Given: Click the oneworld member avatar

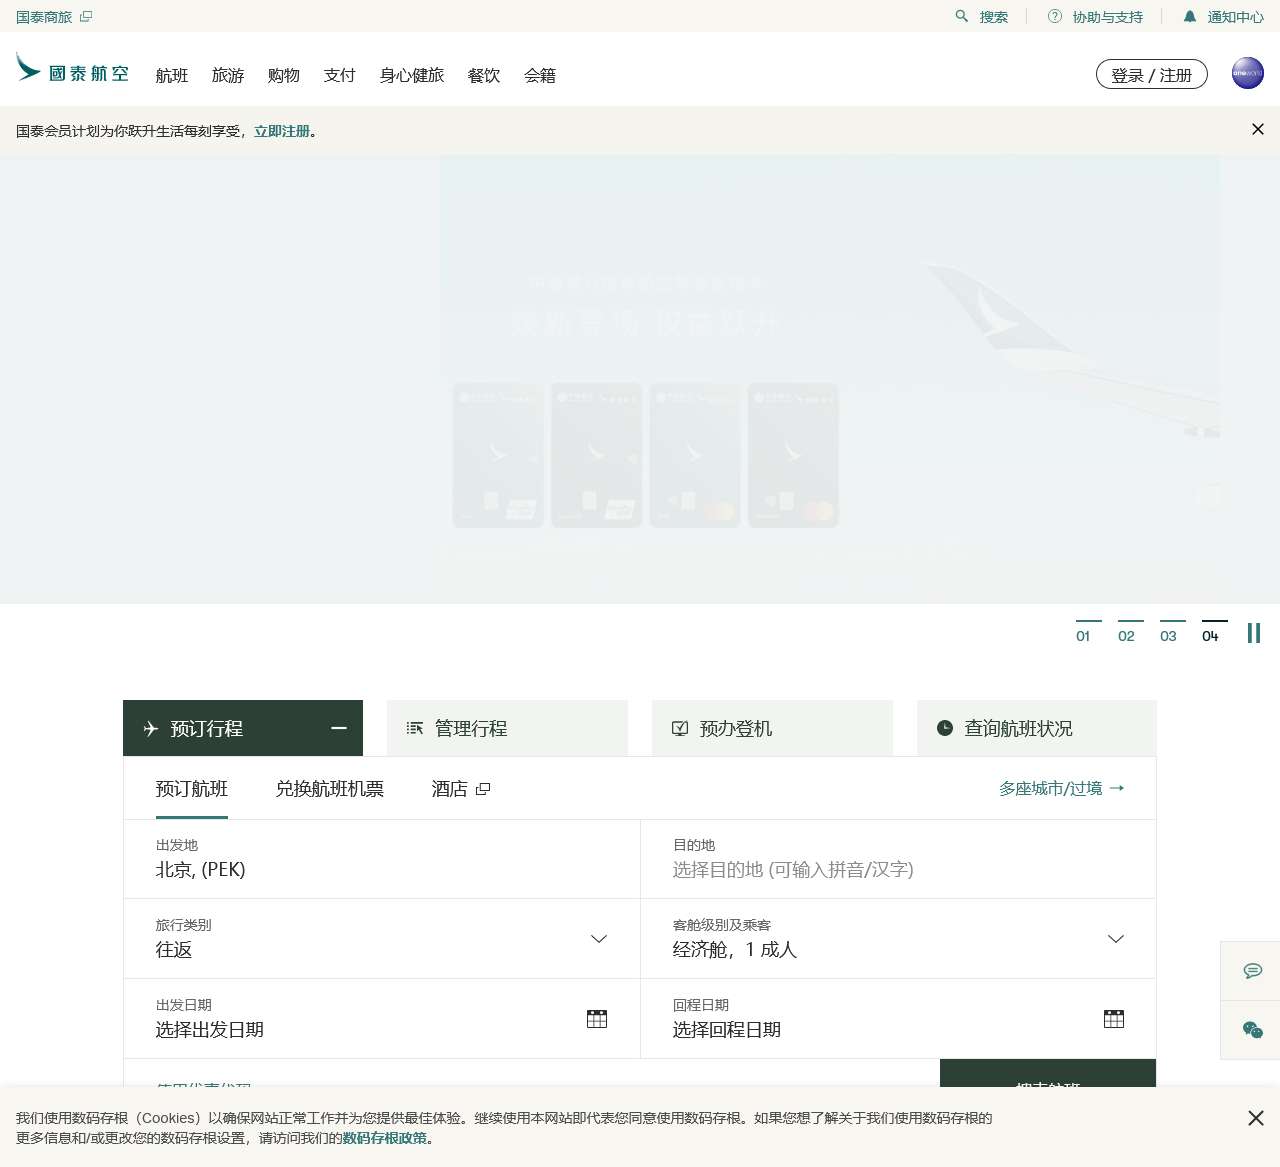Looking at the screenshot, I should coord(1247,73).
